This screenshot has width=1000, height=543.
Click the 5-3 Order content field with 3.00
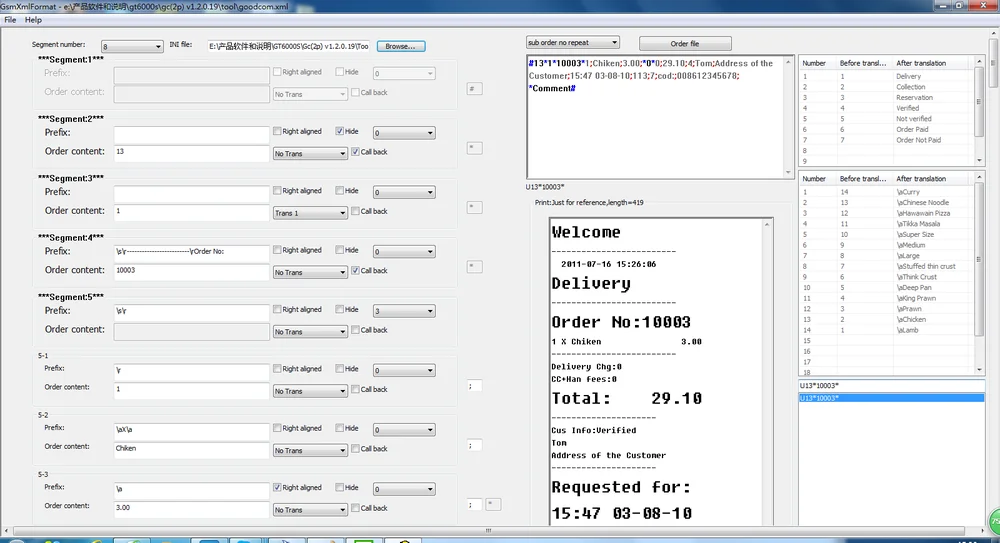[191, 509]
